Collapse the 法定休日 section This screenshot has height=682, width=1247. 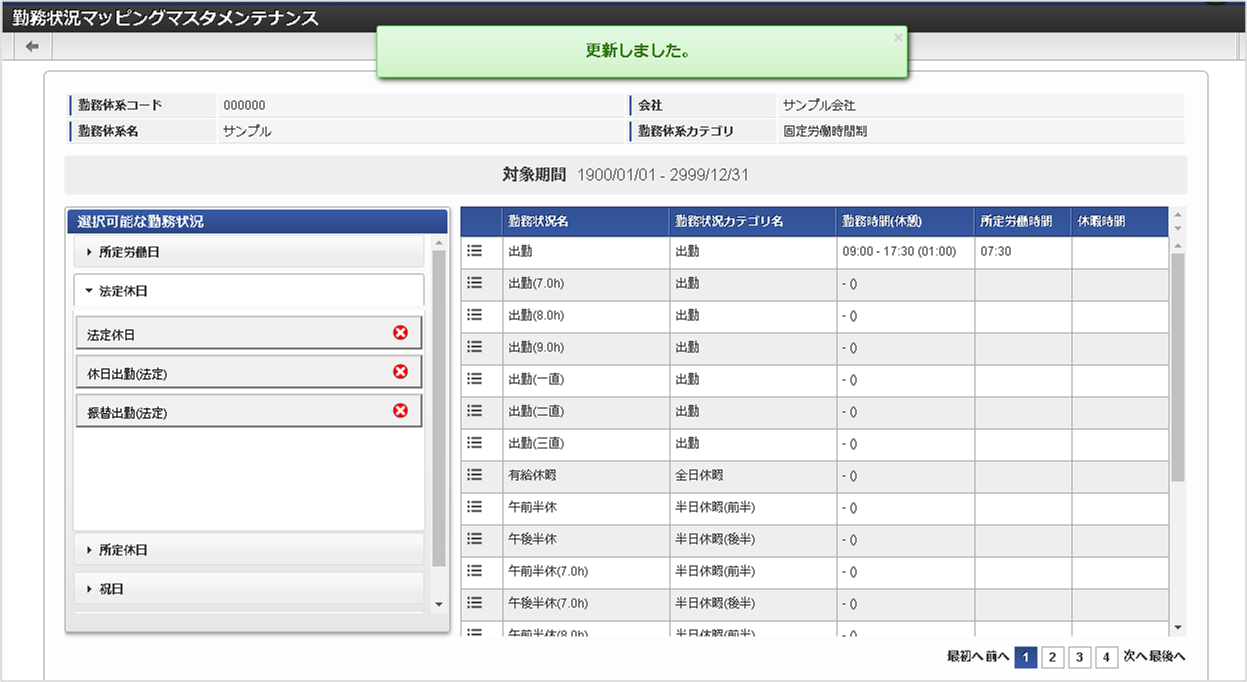[x=249, y=291]
